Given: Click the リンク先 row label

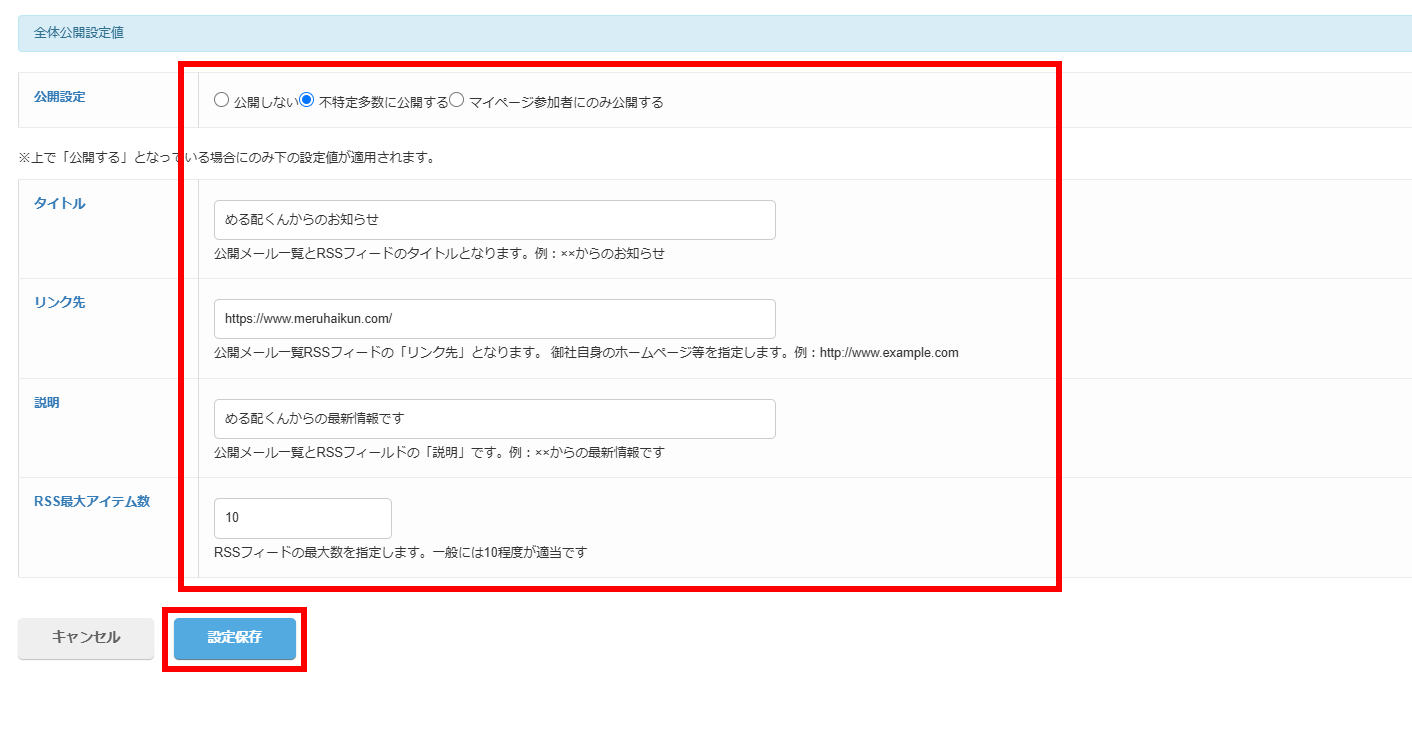Looking at the screenshot, I should (x=60, y=302).
